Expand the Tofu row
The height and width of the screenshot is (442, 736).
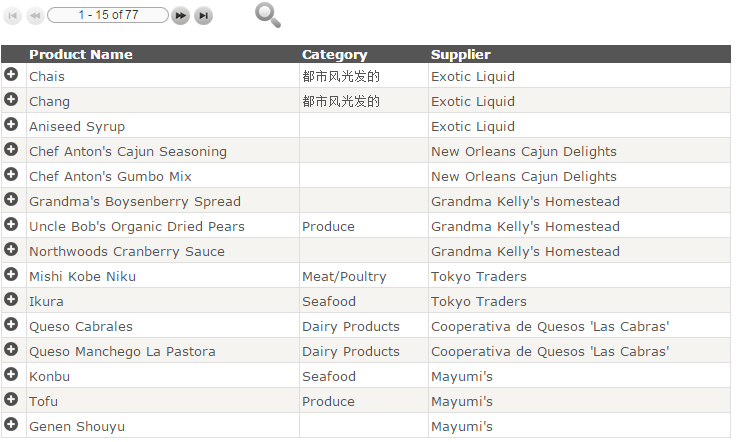point(11,400)
